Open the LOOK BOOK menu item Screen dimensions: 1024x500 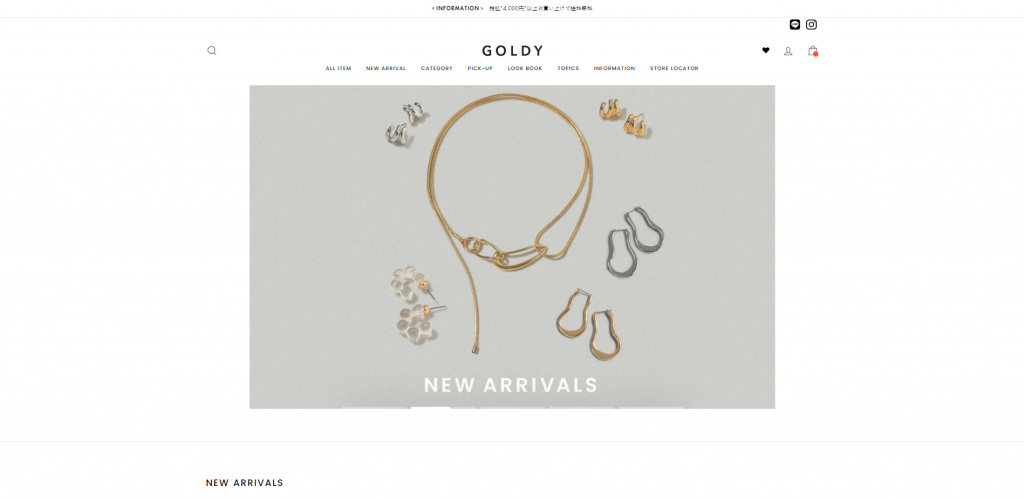point(525,69)
